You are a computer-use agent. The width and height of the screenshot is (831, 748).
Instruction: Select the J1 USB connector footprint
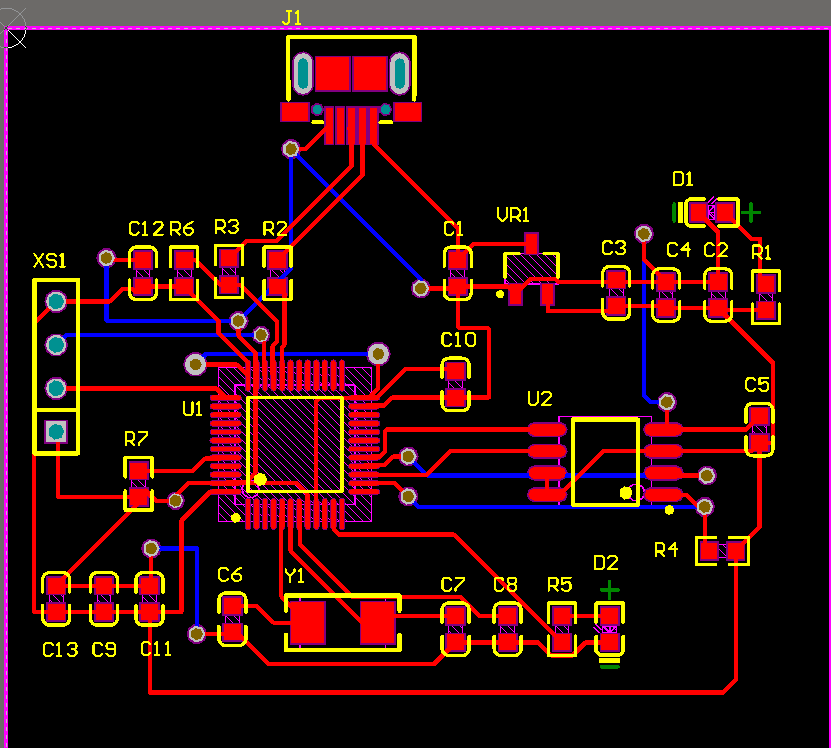[352, 73]
